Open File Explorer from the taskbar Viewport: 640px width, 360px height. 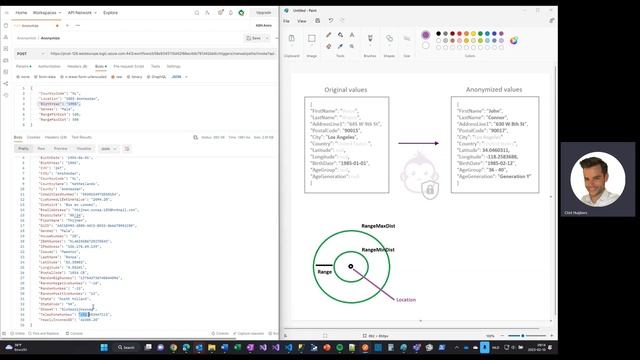pyautogui.click(x=211, y=347)
